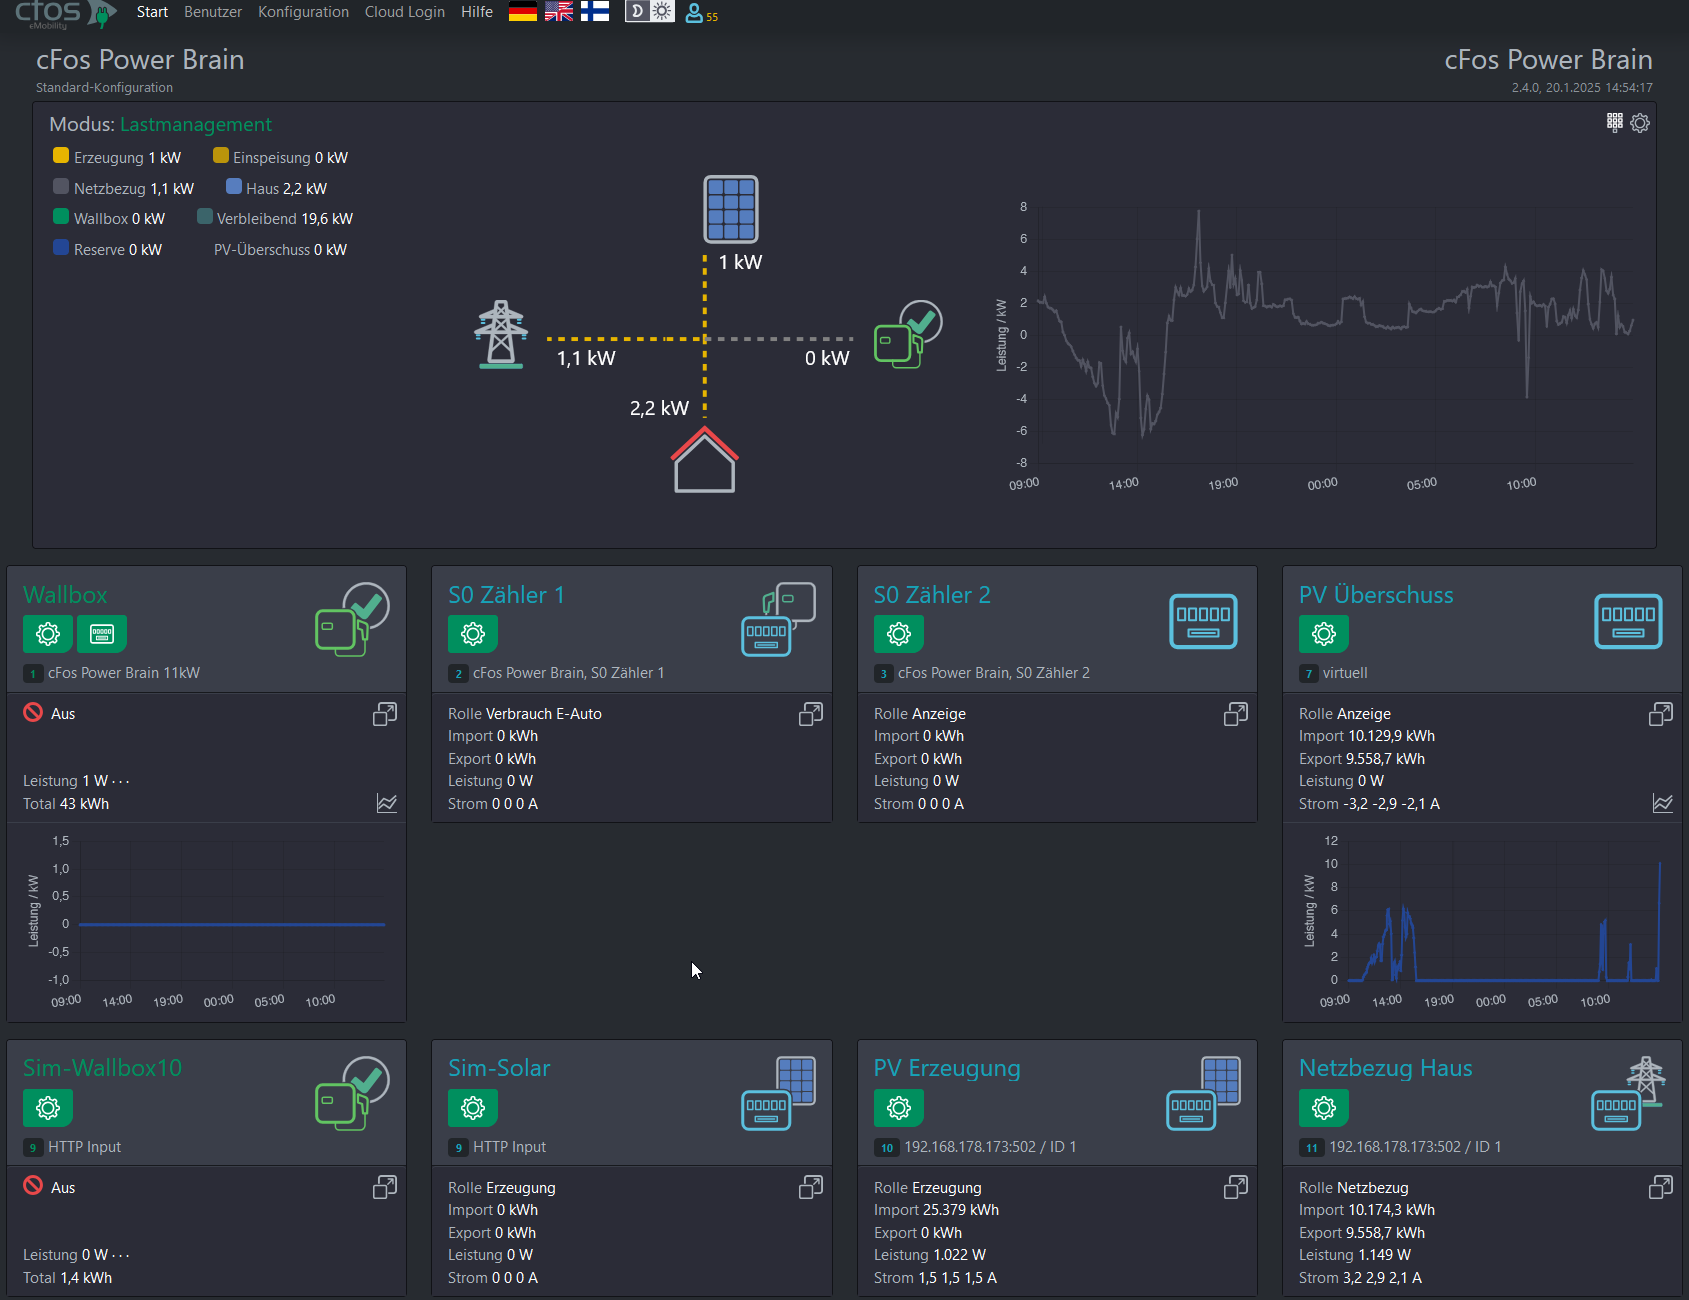
Task: Click the S0 Zähler 1 title
Action: 507,595
